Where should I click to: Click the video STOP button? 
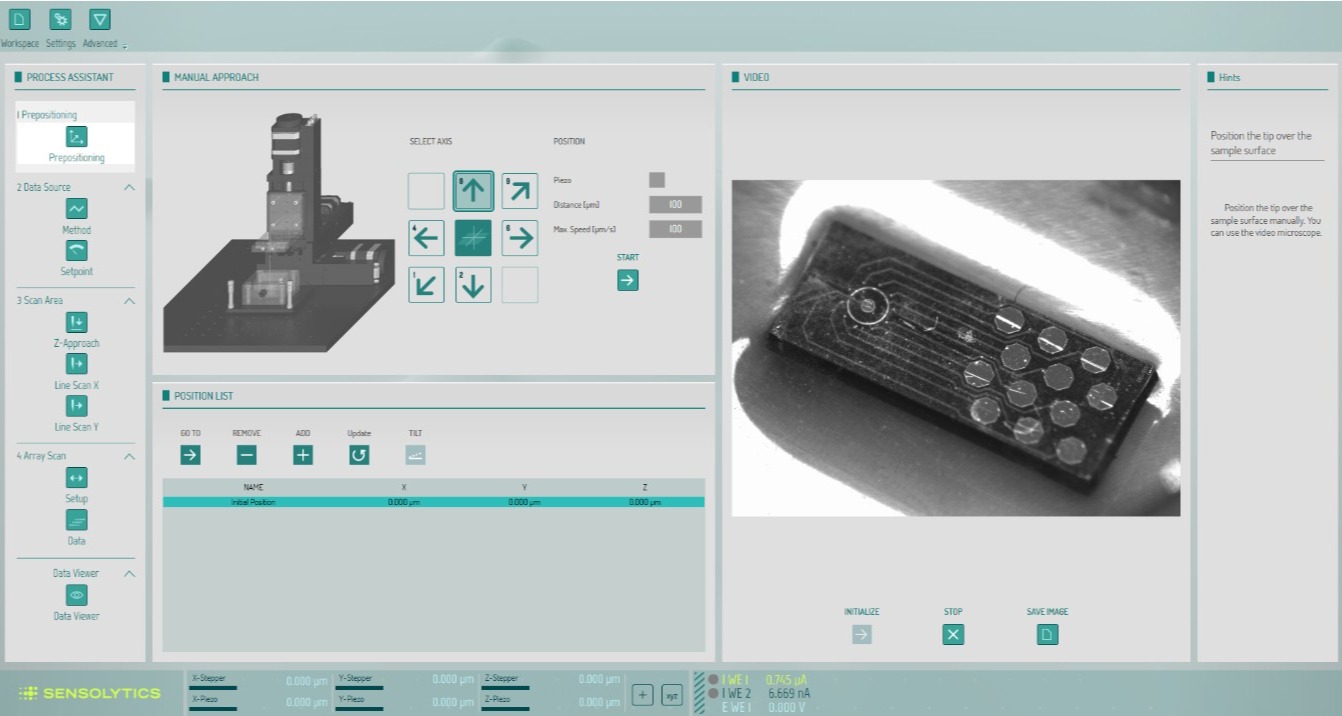pyautogui.click(x=953, y=634)
